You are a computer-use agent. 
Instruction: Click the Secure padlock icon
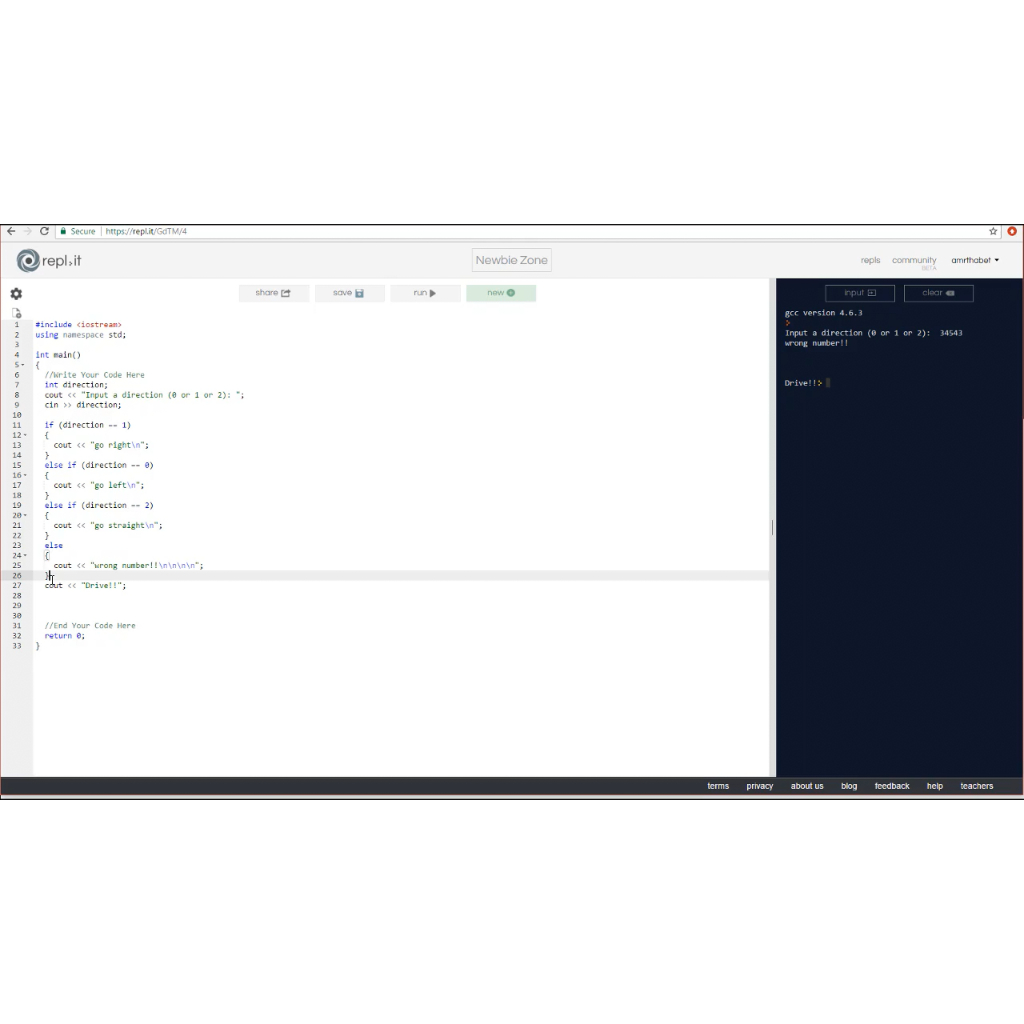(x=63, y=231)
